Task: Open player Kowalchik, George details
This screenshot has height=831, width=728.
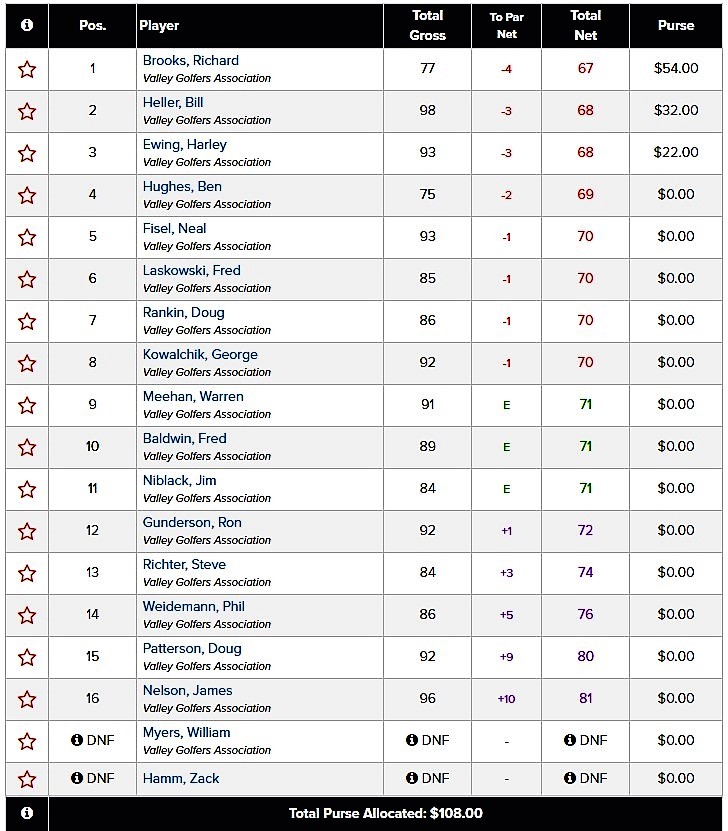Action: [x=200, y=355]
